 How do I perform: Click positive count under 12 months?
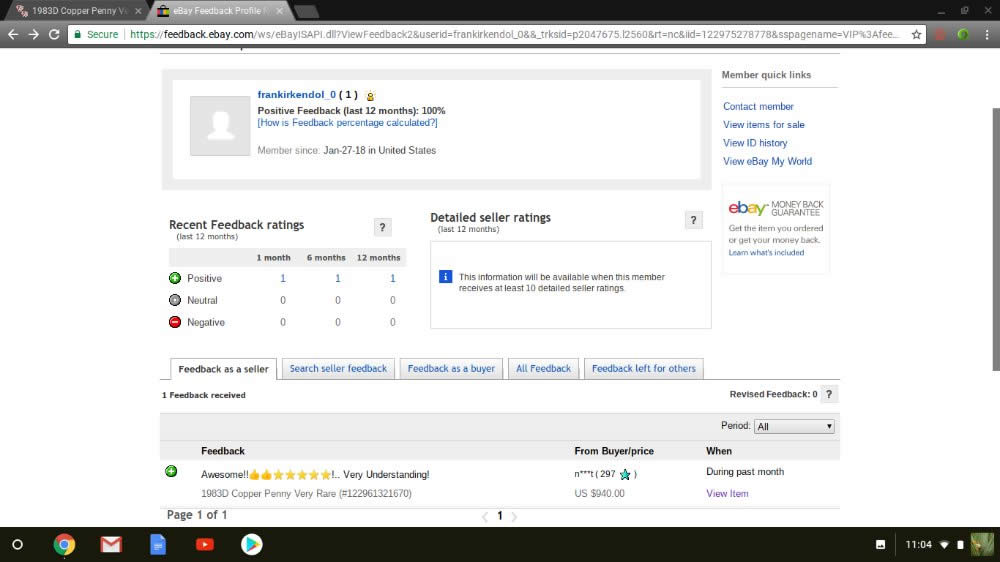tap(392, 278)
